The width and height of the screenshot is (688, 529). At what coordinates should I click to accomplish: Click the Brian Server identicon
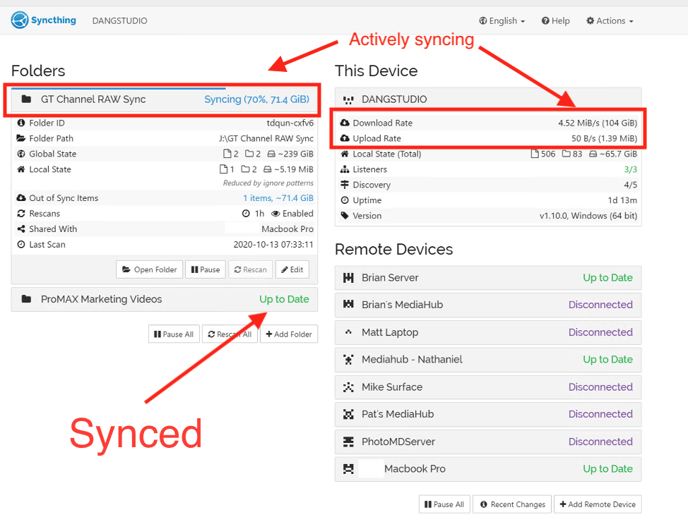coord(348,278)
